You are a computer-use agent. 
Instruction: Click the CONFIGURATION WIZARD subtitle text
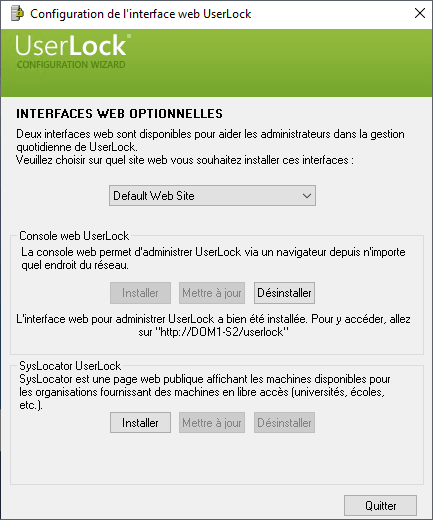click(71, 65)
